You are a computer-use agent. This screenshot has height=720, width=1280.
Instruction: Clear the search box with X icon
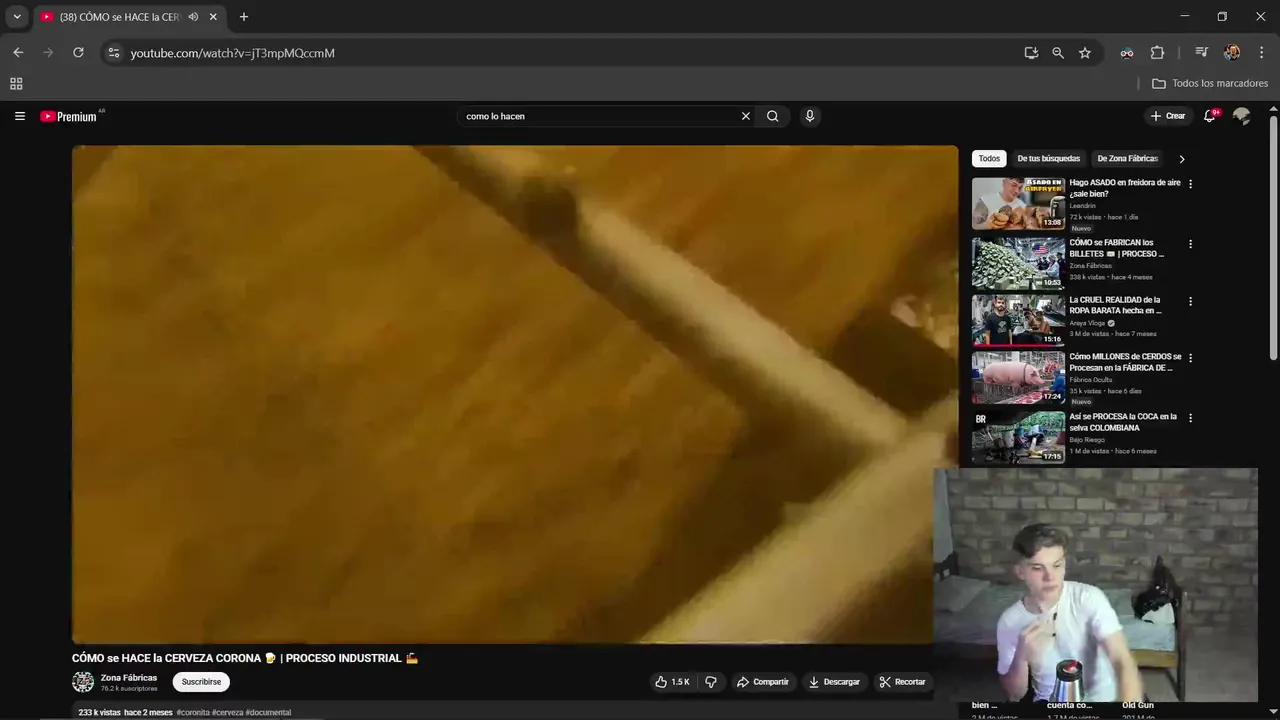click(745, 116)
